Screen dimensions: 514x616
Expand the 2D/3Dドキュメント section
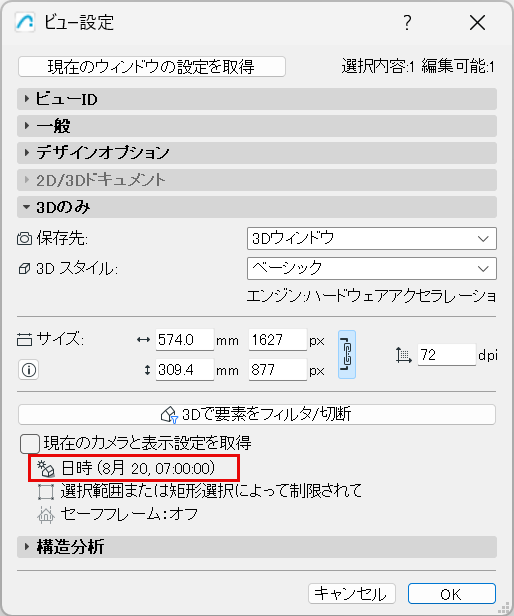pos(257,180)
